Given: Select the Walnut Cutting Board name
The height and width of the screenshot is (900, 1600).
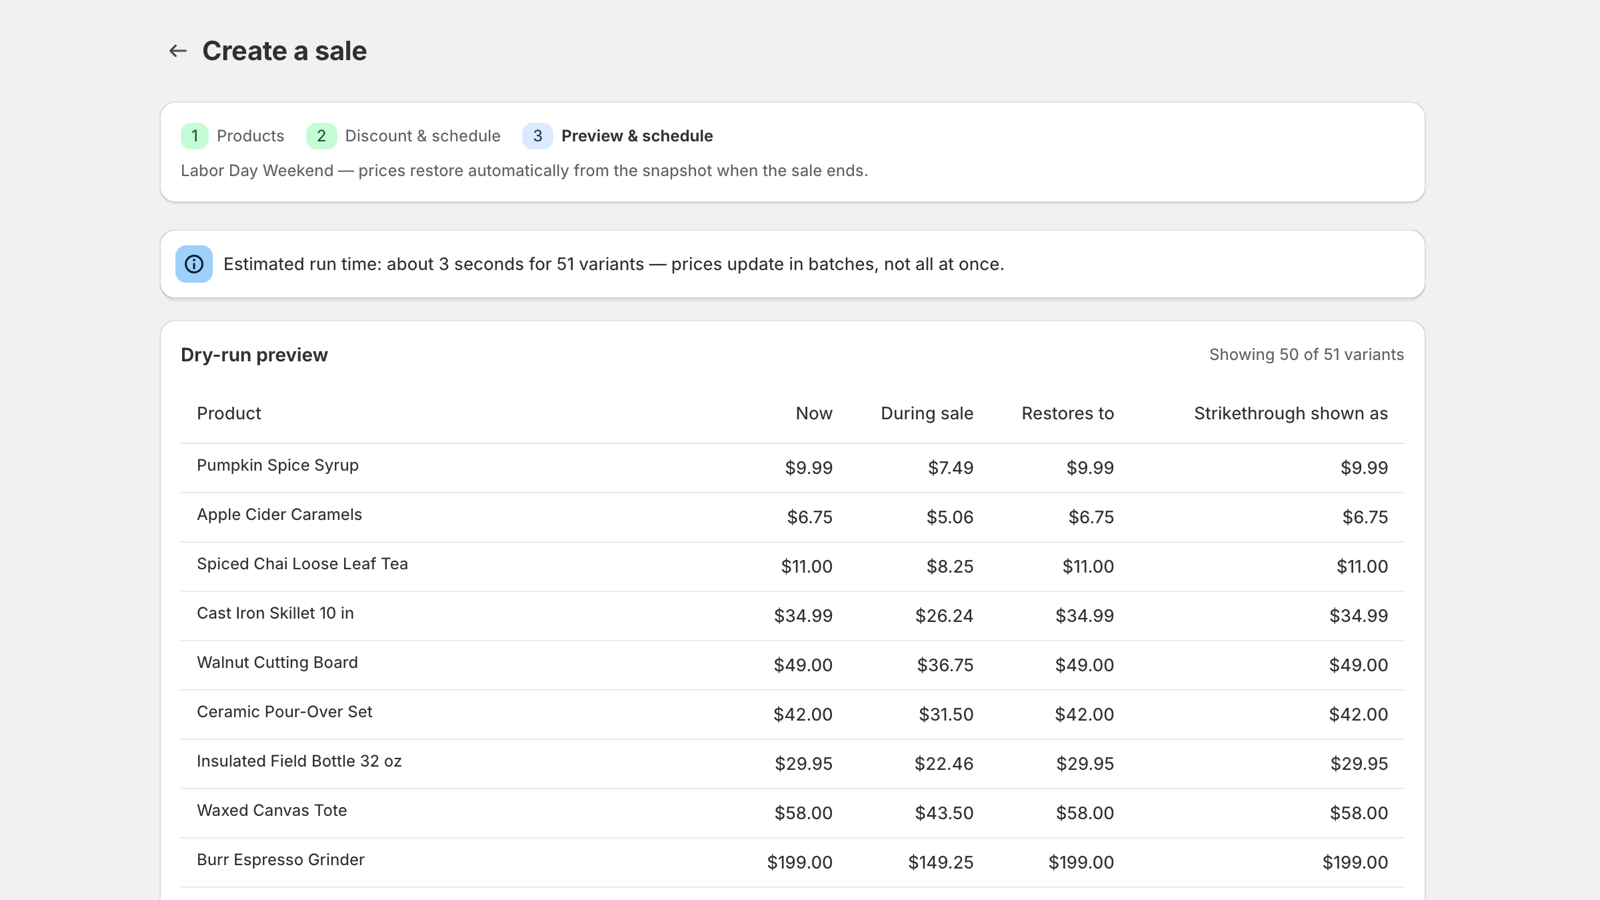Looking at the screenshot, I should (277, 663).
